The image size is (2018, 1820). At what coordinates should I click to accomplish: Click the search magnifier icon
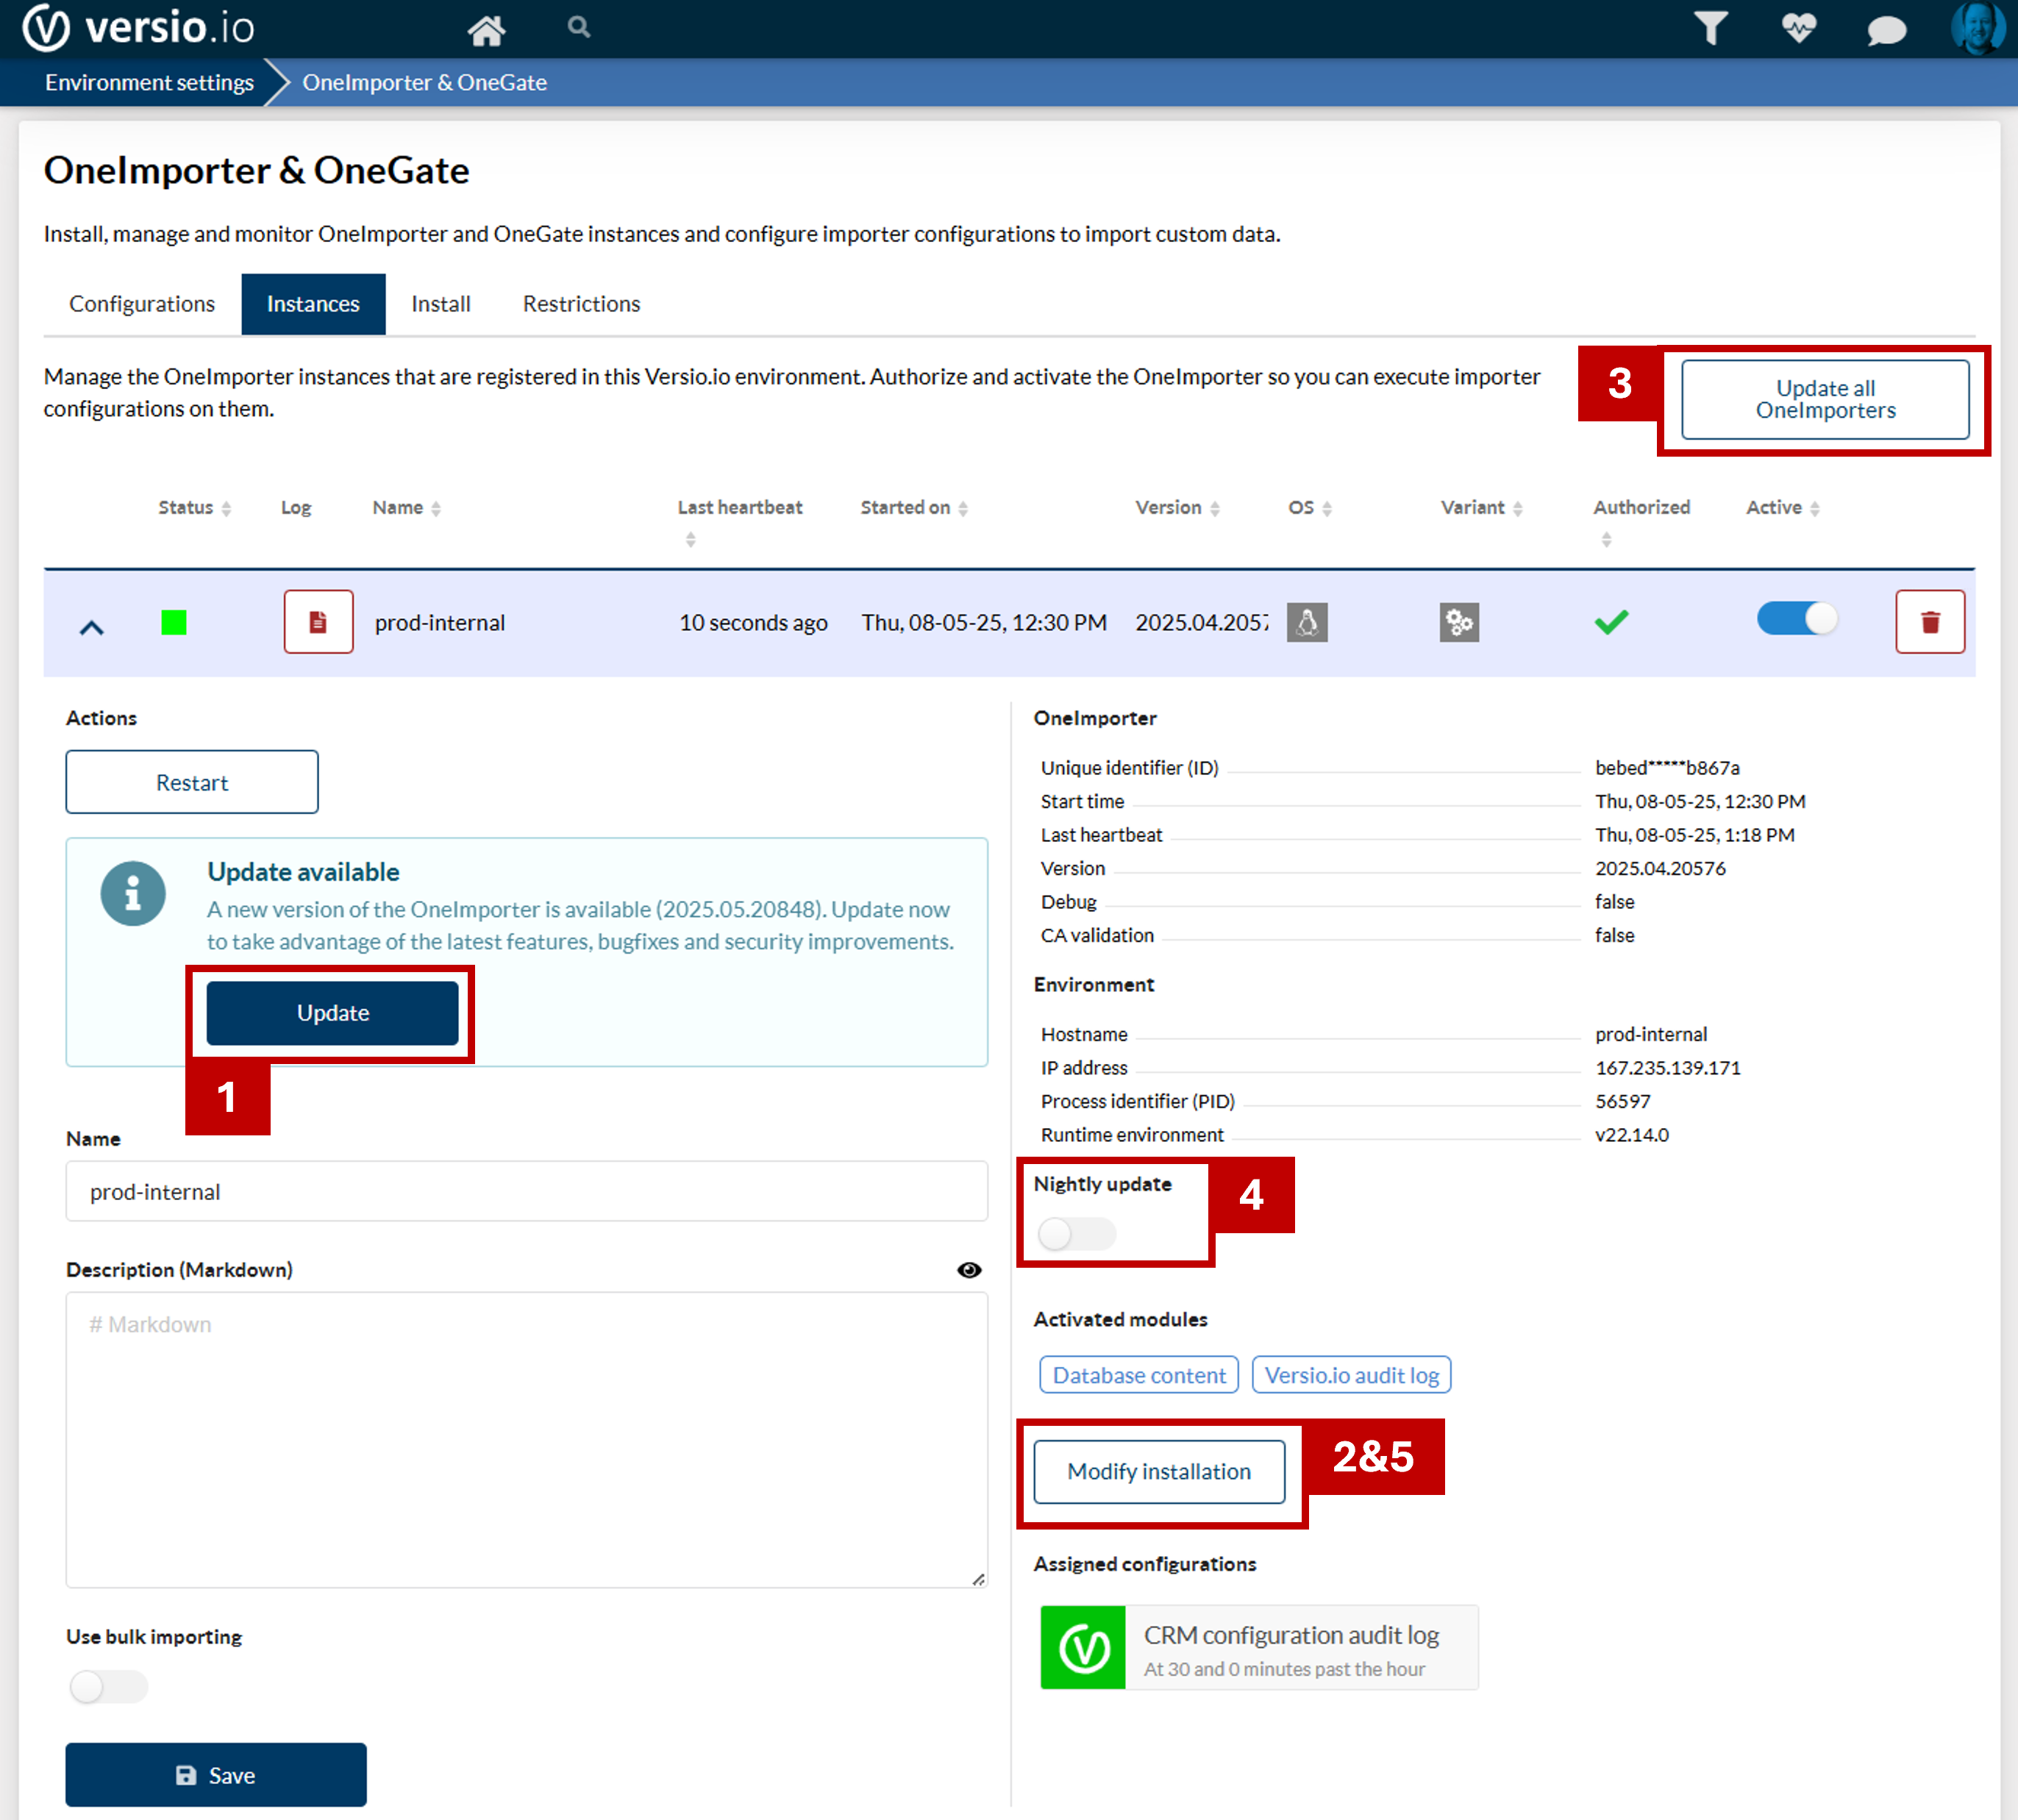(x=578, y=27)
